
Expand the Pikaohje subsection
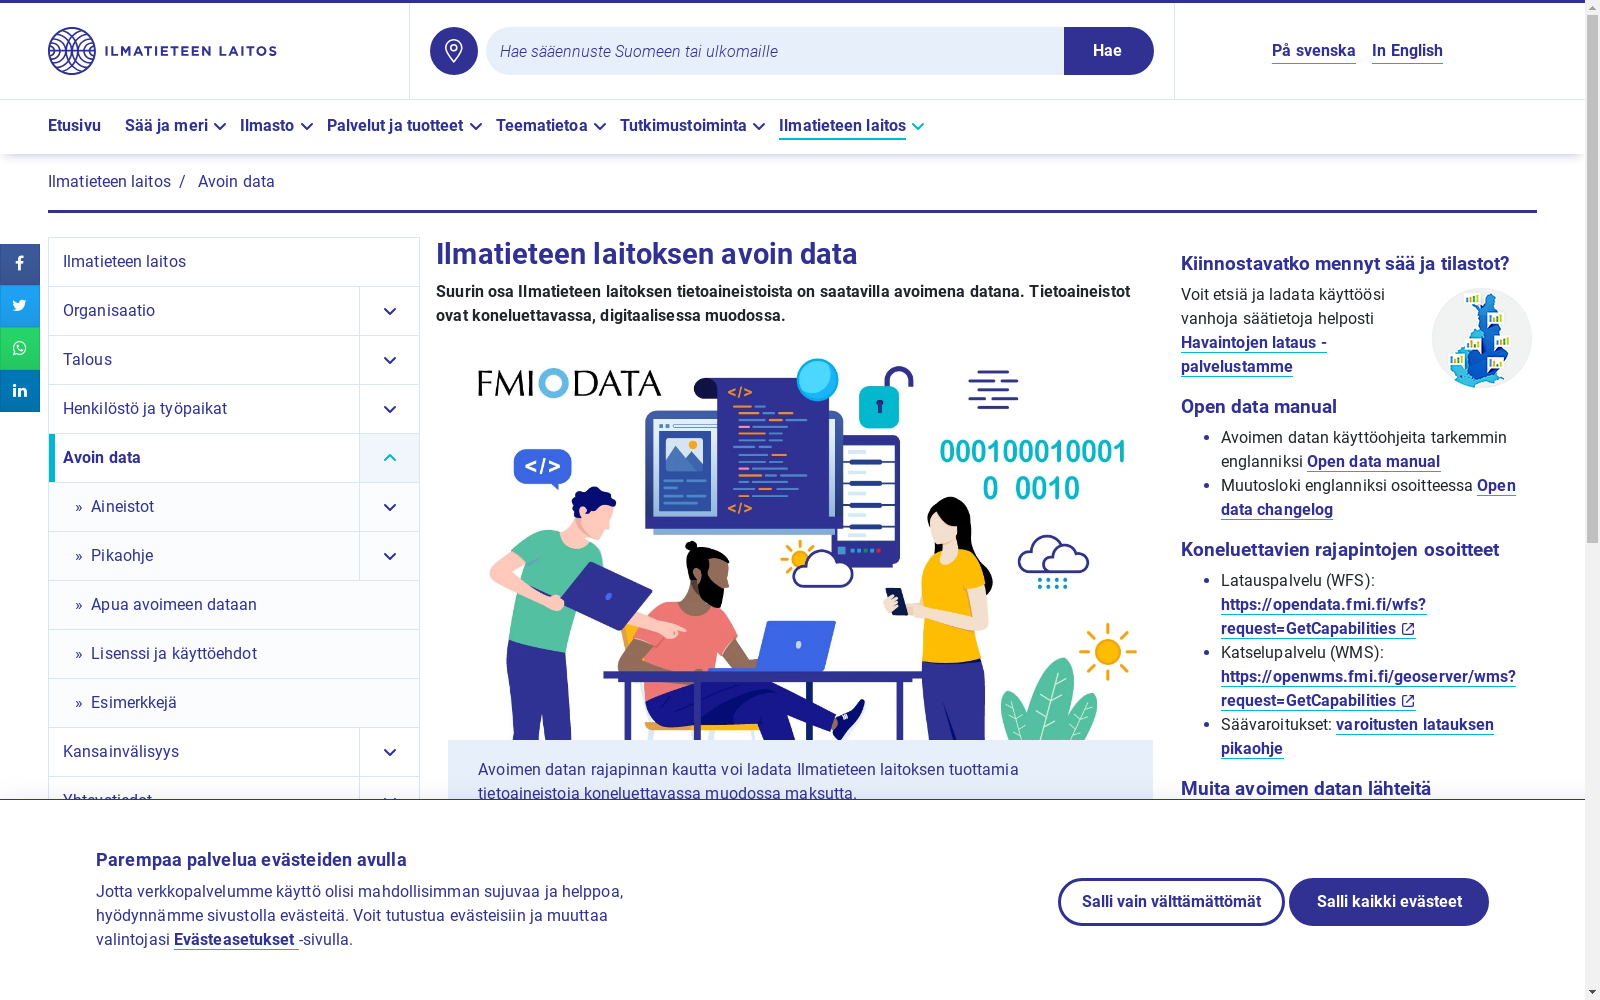pyautogui.click(x=390, y=556)
